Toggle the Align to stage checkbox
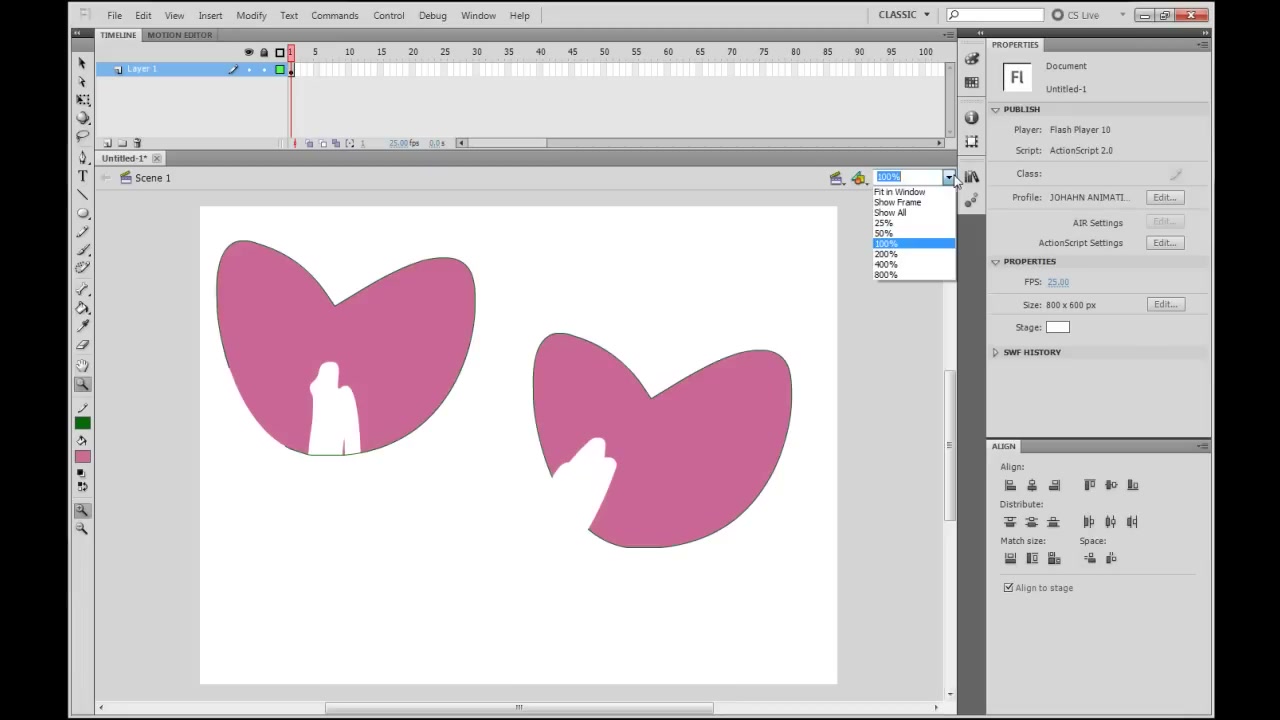Image resolution: width=1280 pixels, height=720 pixels. tap(1008, 588)
